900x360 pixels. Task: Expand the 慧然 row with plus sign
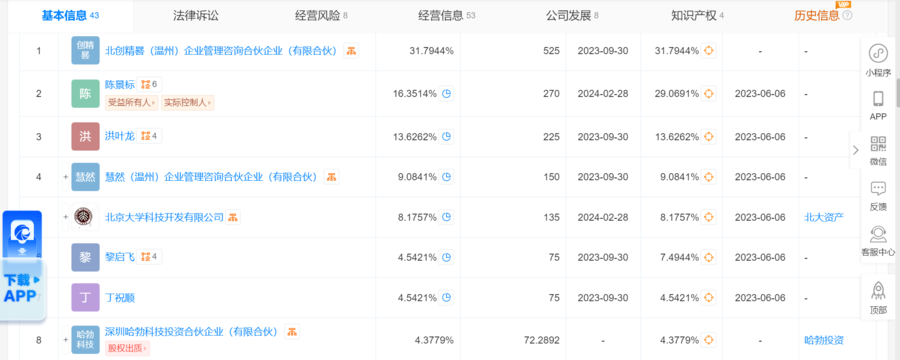tap(65, 177)
